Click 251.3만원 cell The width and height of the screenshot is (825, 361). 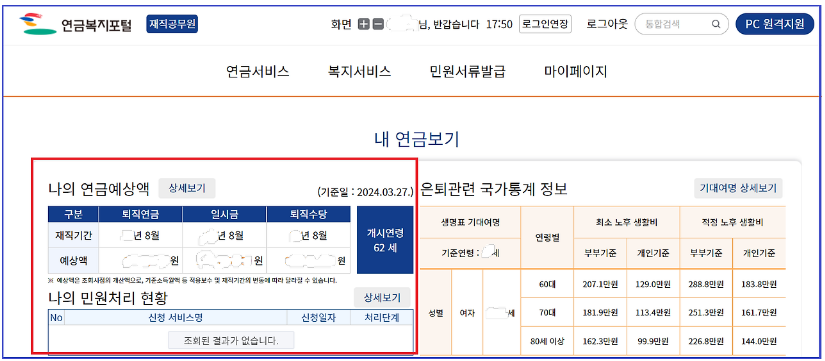(x=706, y=312)
